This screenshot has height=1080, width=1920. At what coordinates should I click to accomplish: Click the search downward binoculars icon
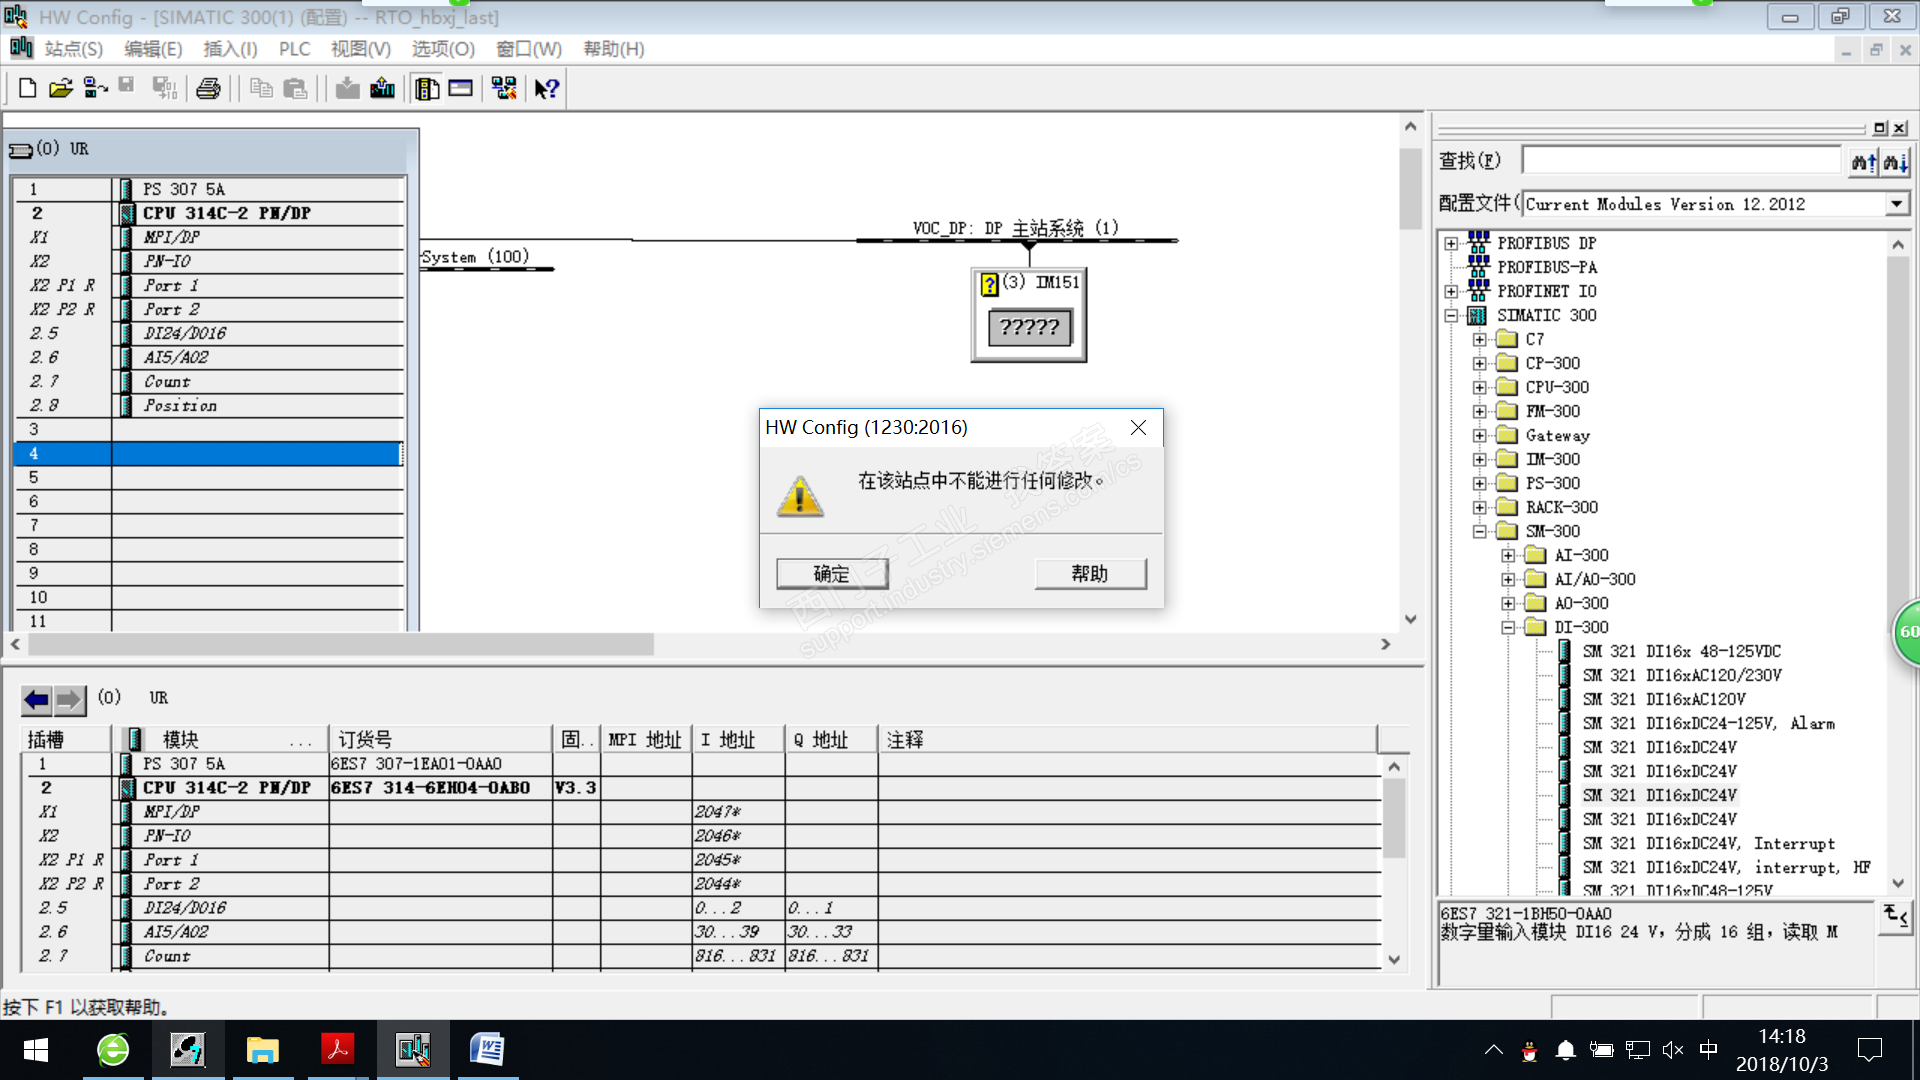1894,162
